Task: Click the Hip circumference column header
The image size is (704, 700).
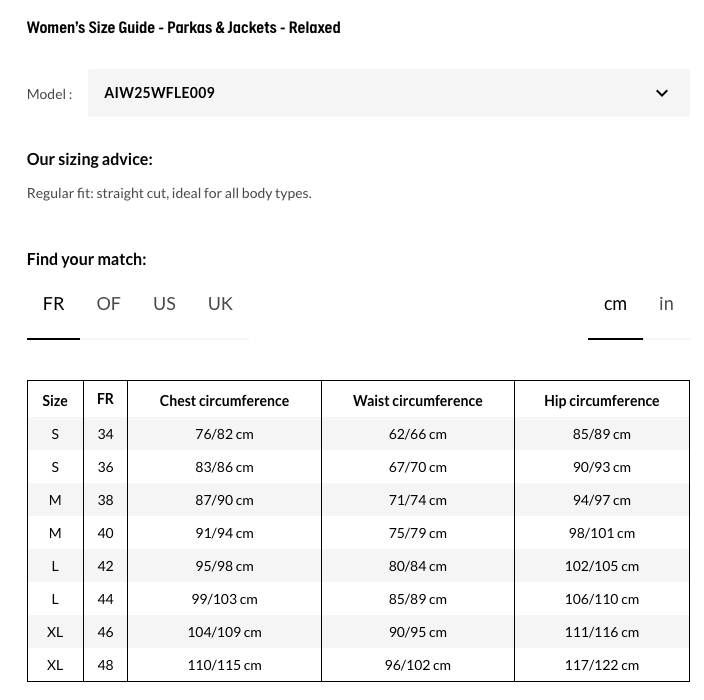Action: pos(601,401)
